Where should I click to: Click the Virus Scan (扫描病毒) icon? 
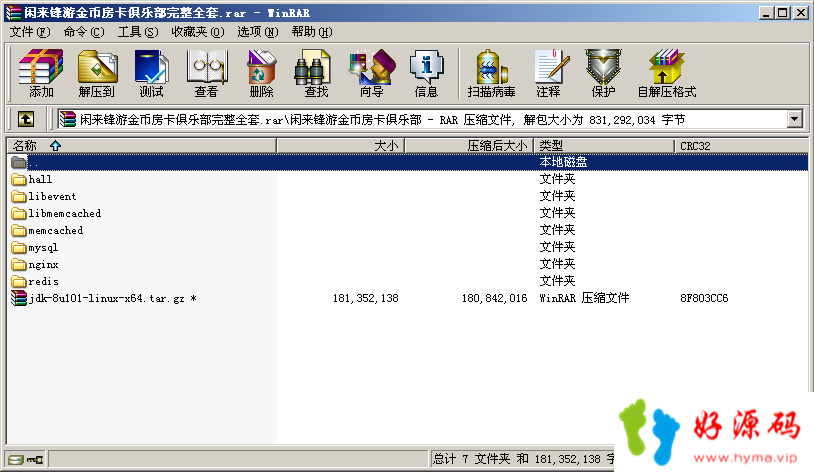[491, 73]
